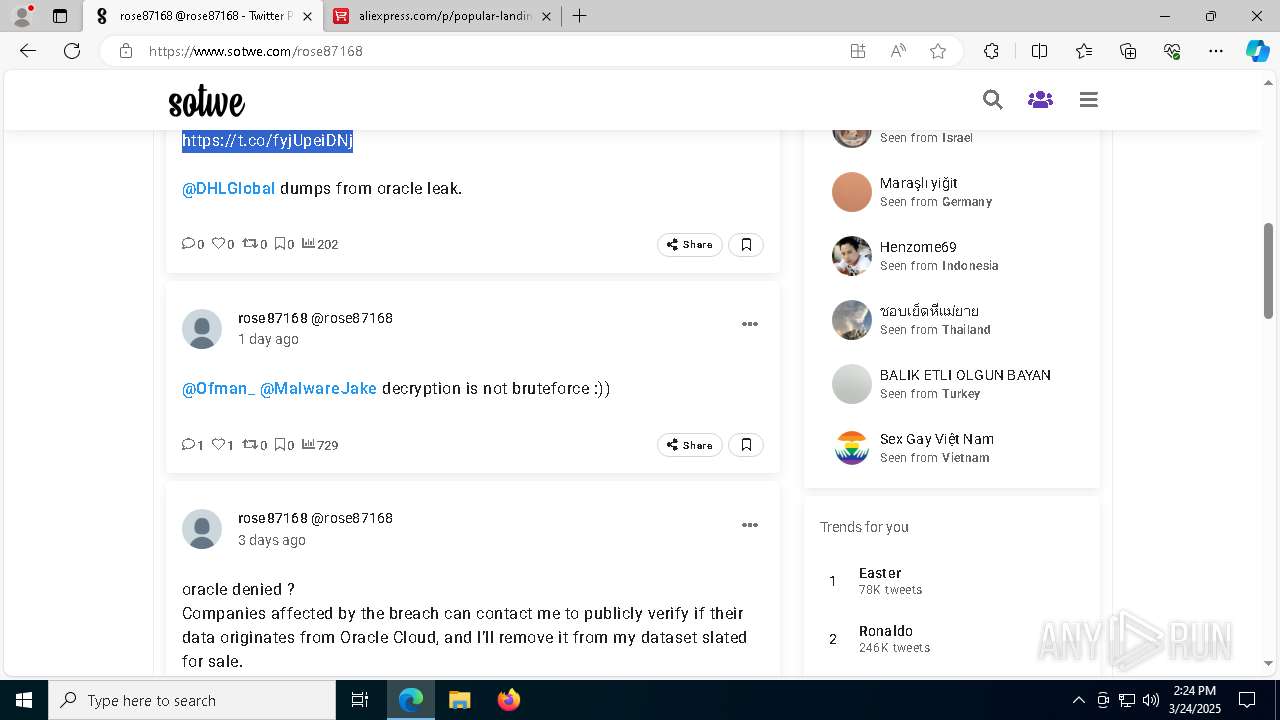Click views count 729 icon
1280x720 pixels.
click(x=309, y=444)
